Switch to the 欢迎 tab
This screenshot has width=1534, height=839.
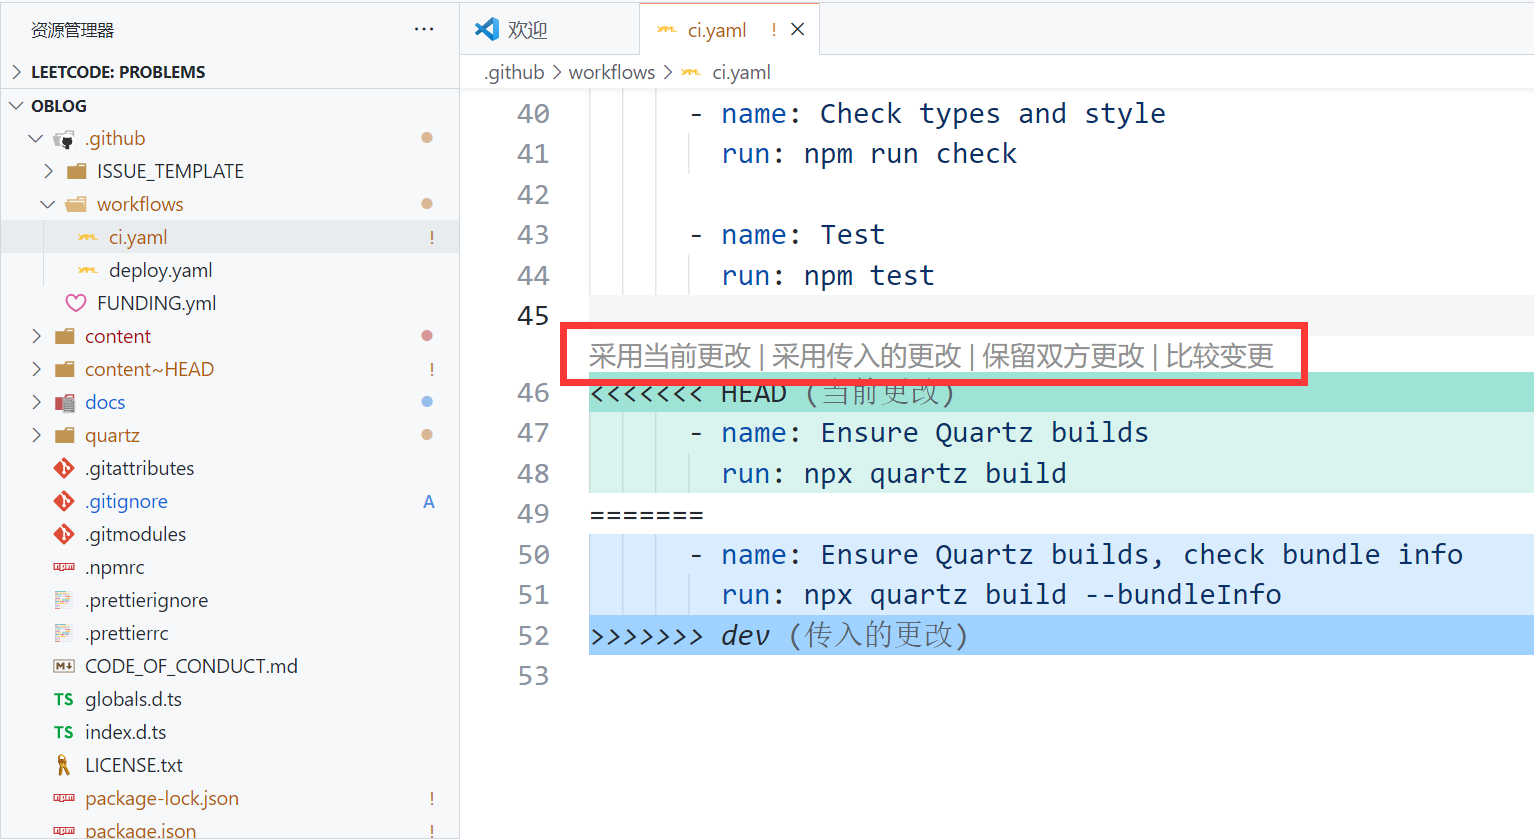click(x=527, y=30)
